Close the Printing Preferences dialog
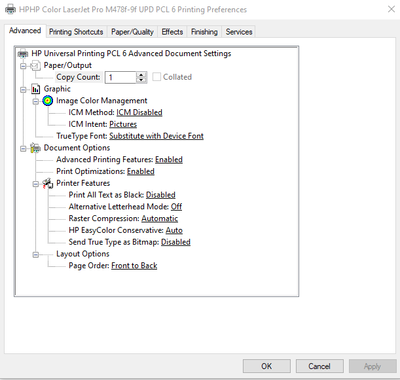 click(x=391, y=9)
